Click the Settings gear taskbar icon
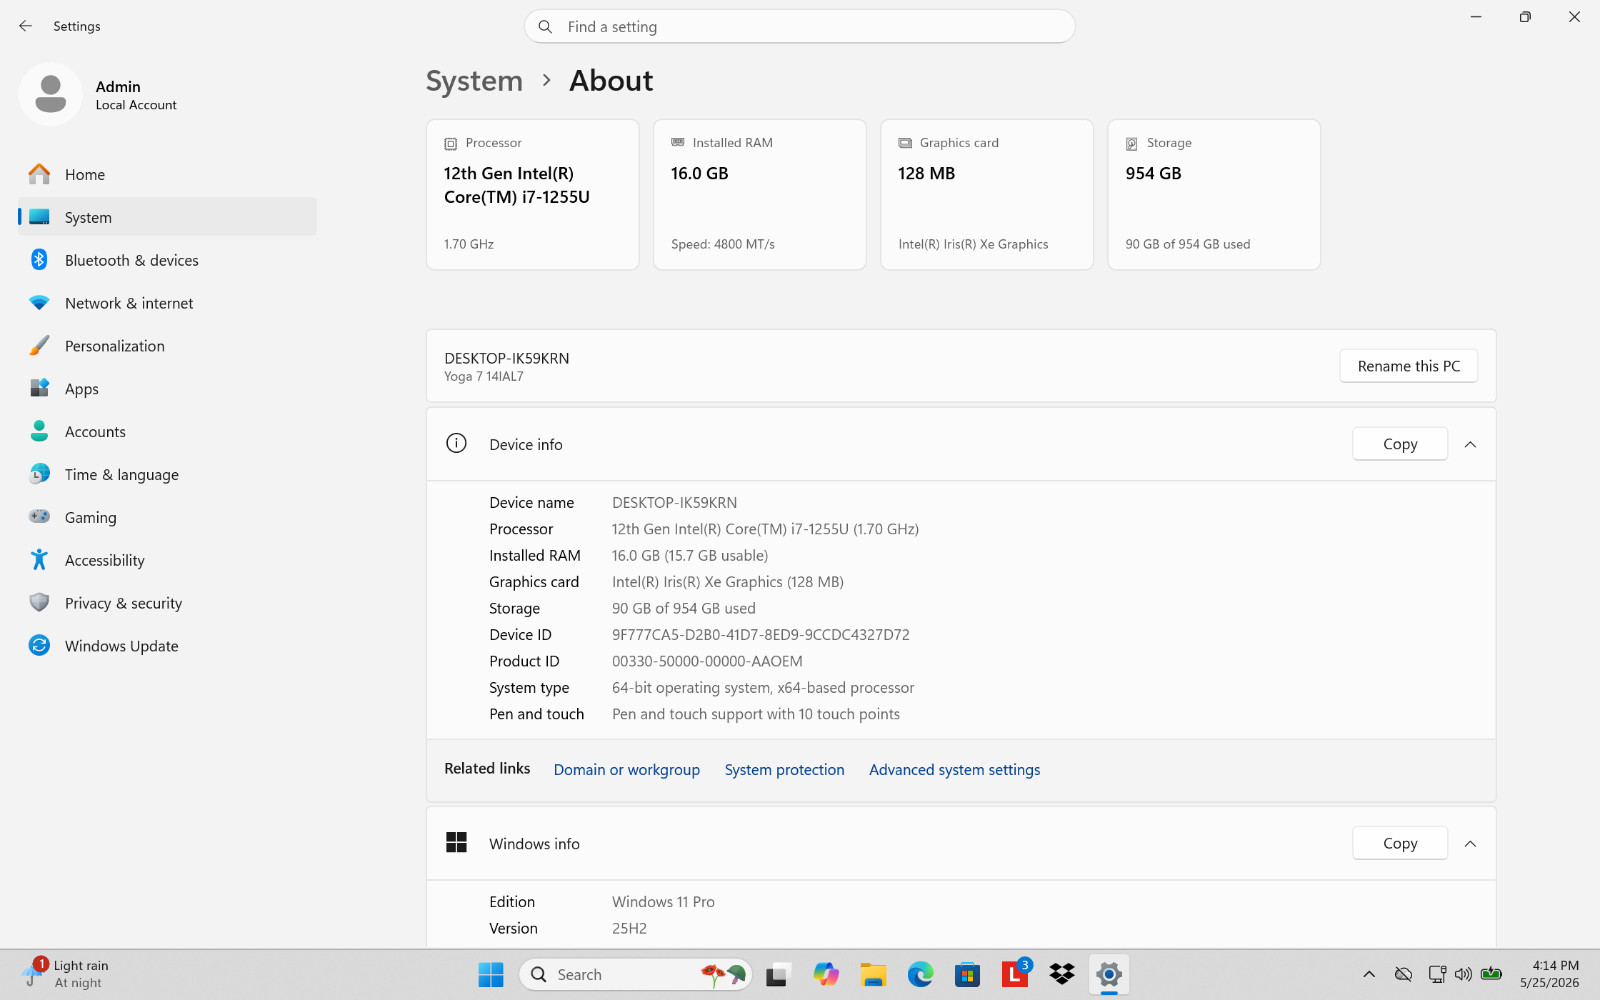The height and width of the screenshot is (1000, 1600). tap(1109, 974)
